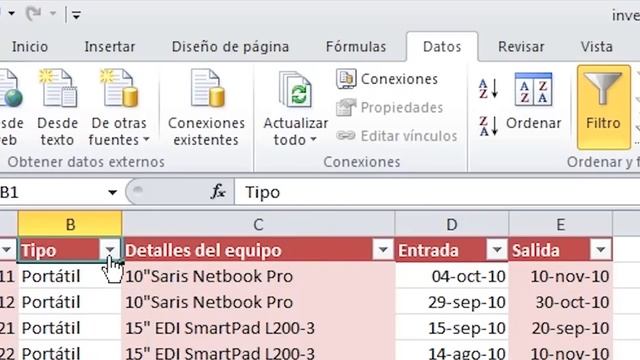
Task: Select cell with date 15-sep-10
Action: (x=452, y=328)
